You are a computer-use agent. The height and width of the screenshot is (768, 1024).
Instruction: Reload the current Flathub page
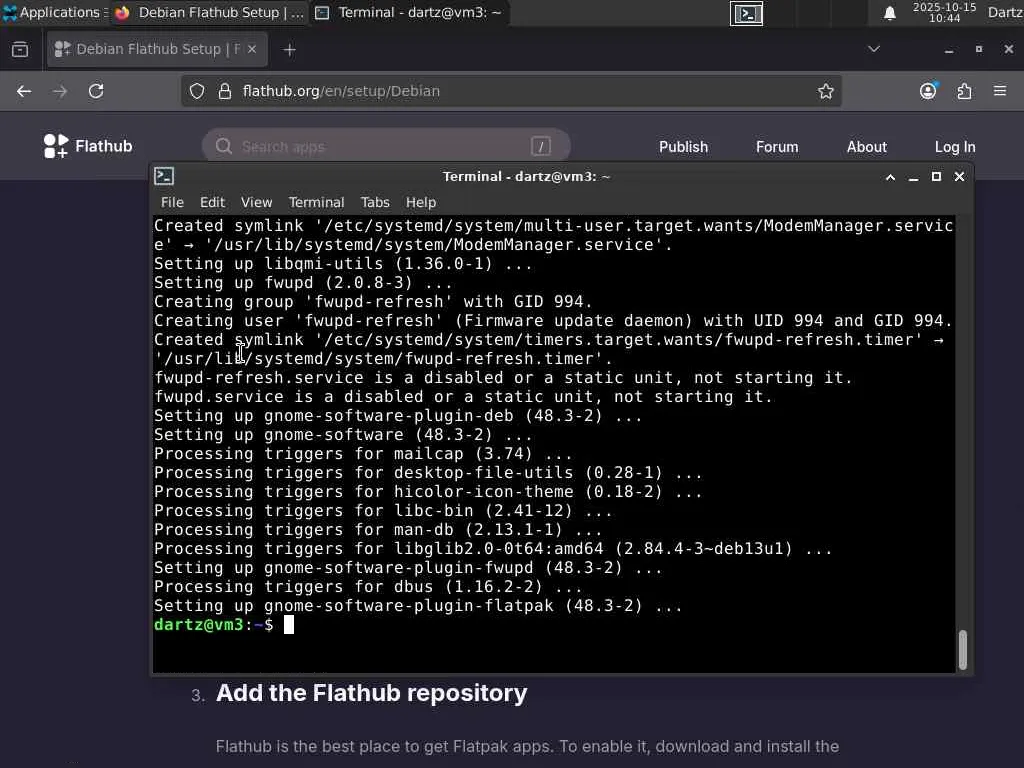(x=96, y=91)
